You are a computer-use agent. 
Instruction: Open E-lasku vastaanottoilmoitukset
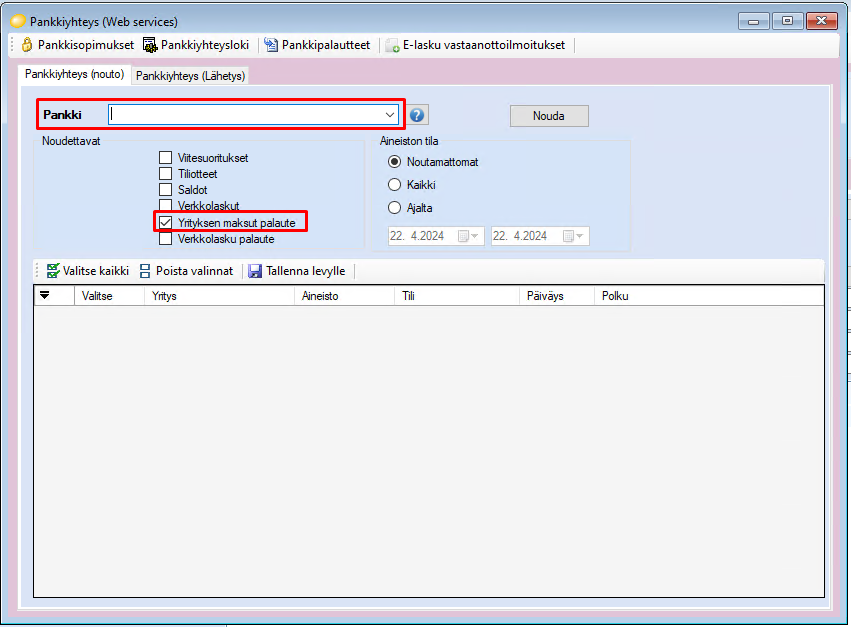[475, 45]
